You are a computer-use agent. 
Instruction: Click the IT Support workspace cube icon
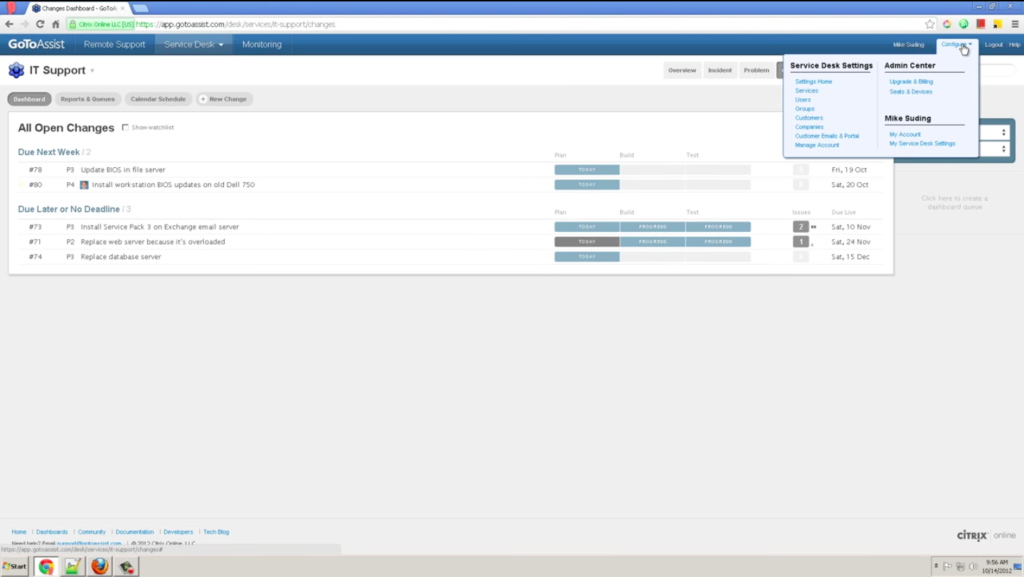point(15,70)
